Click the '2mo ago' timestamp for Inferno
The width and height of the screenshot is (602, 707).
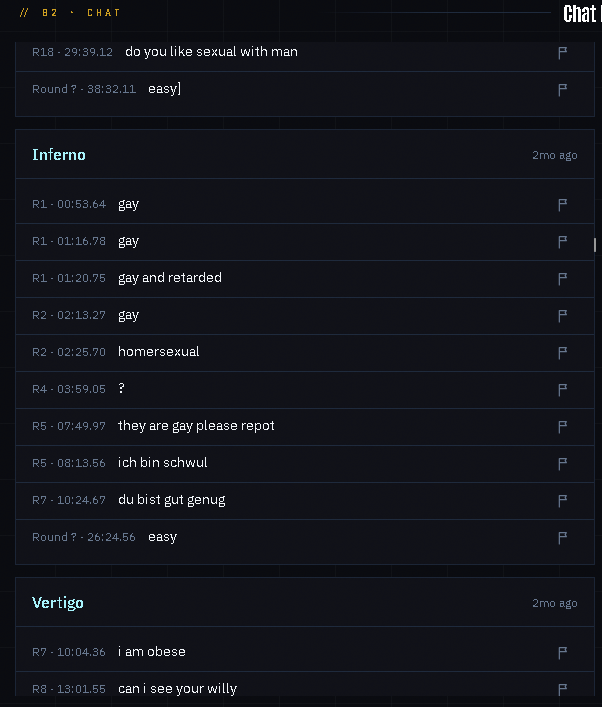[x=555, y=155]
